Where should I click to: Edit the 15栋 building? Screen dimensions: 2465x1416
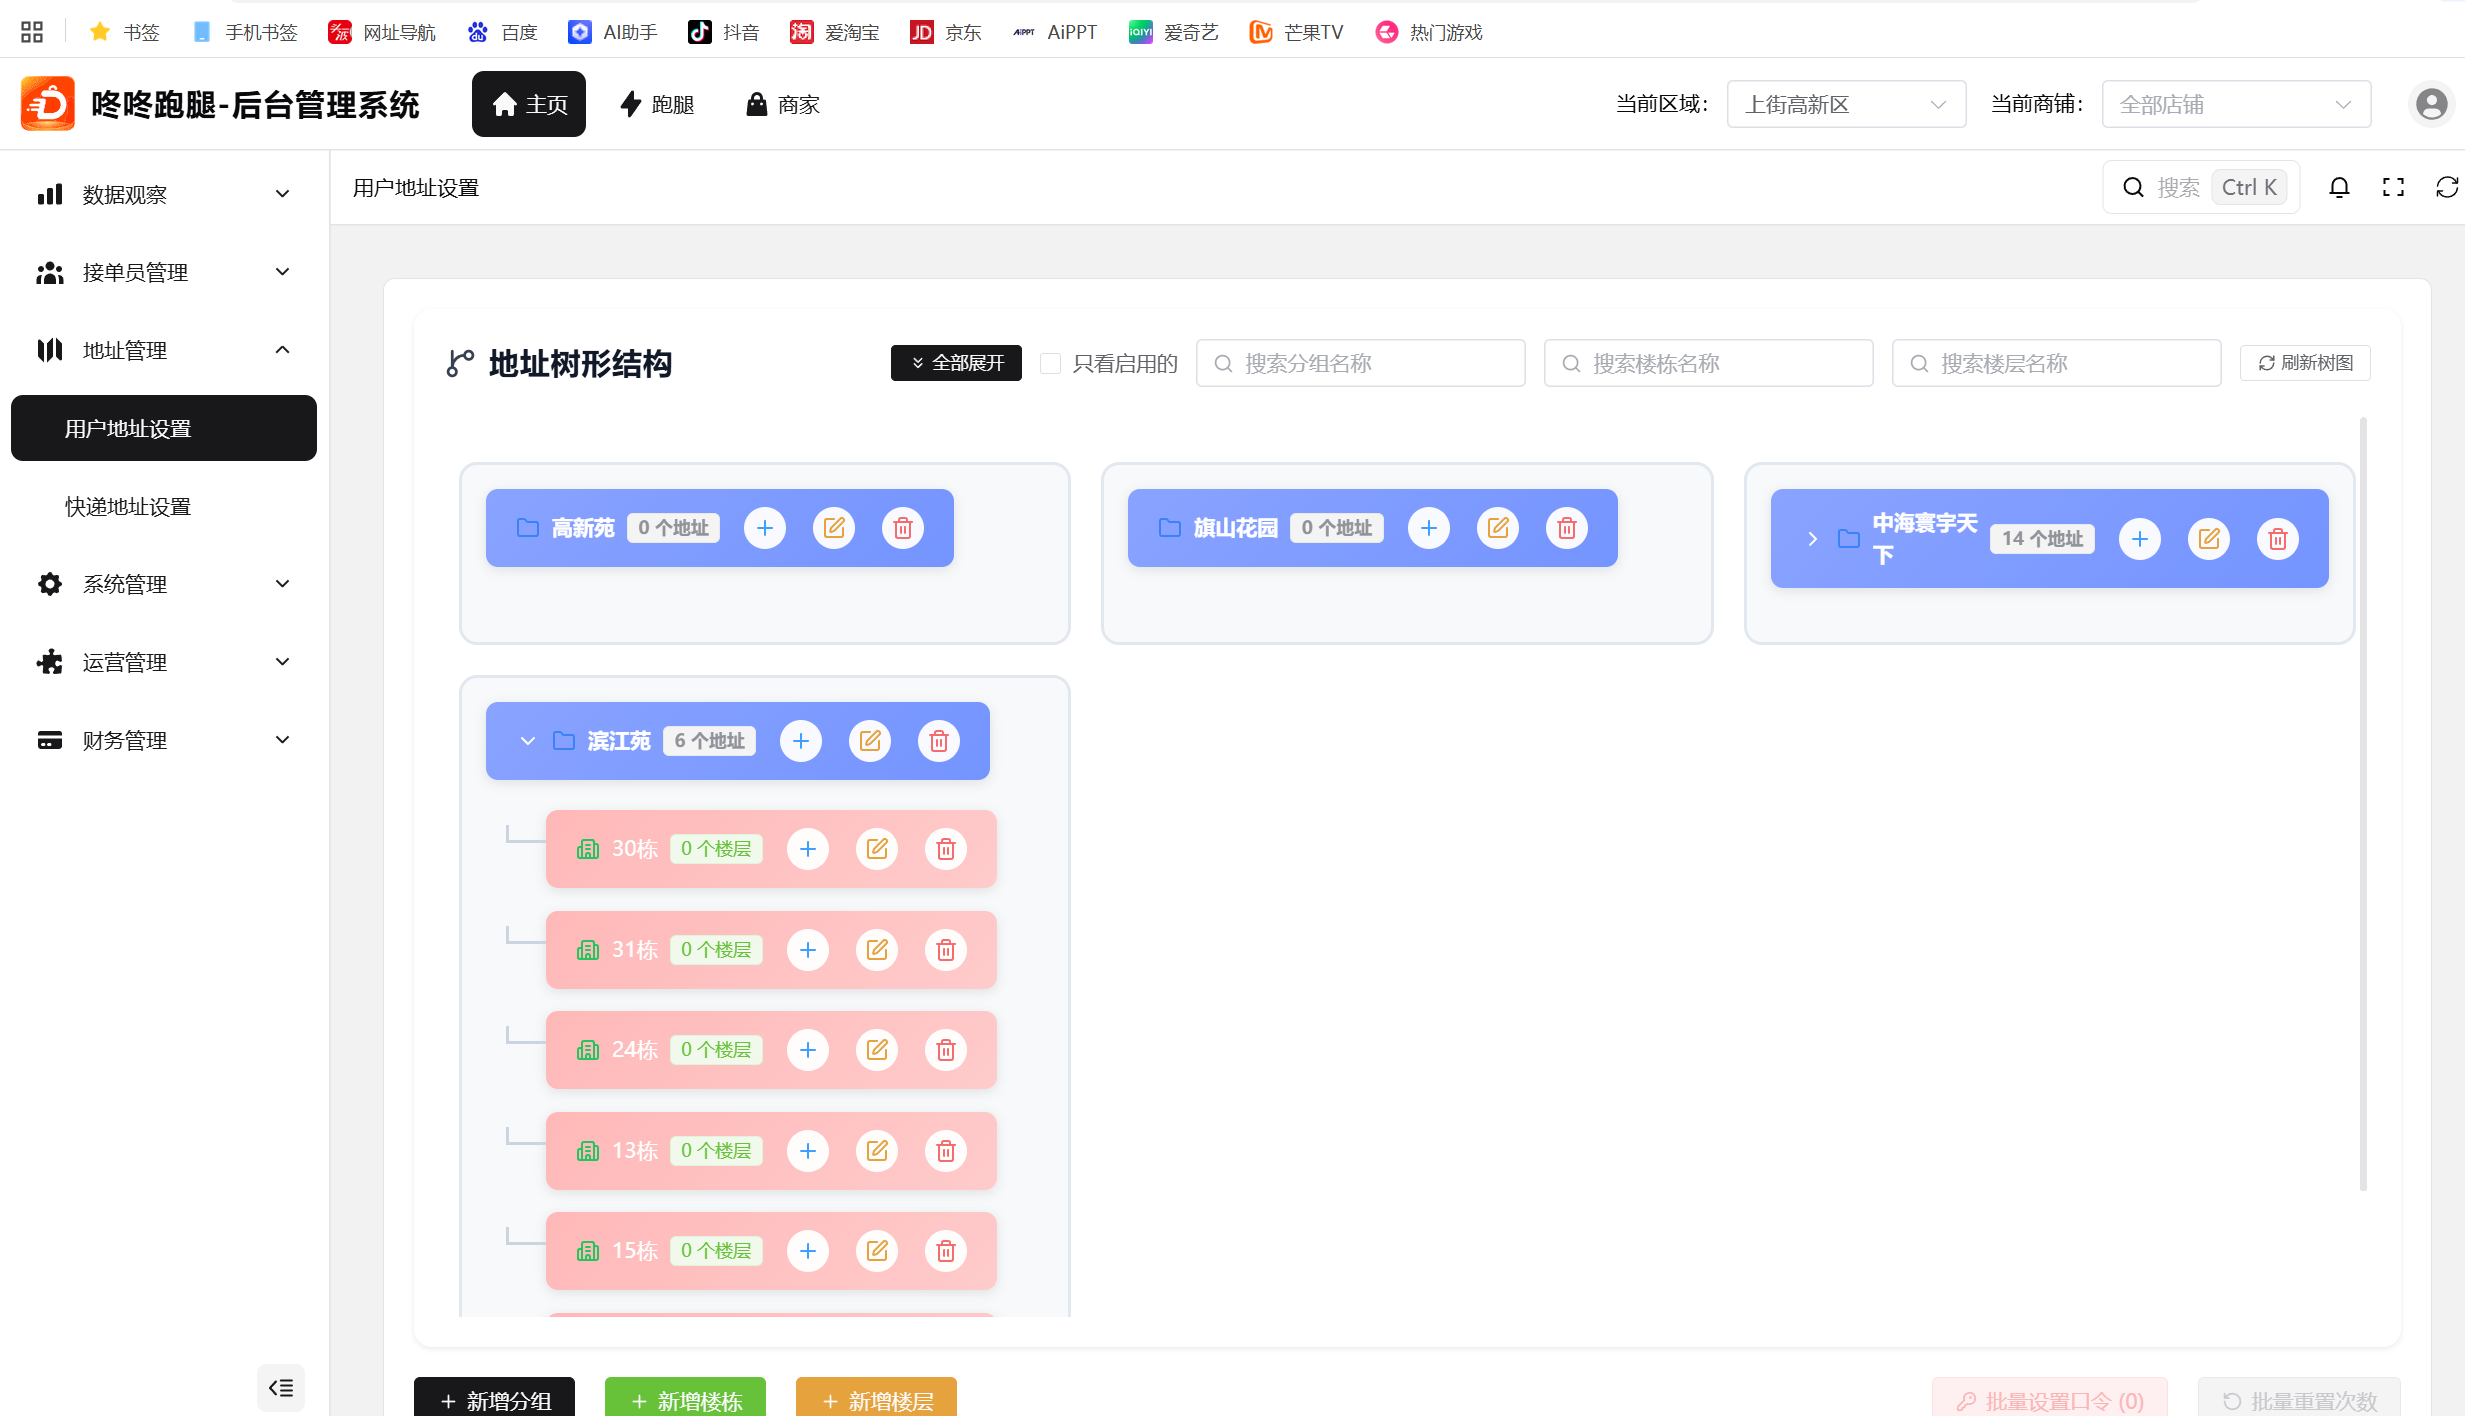(x=877, y=1251)
